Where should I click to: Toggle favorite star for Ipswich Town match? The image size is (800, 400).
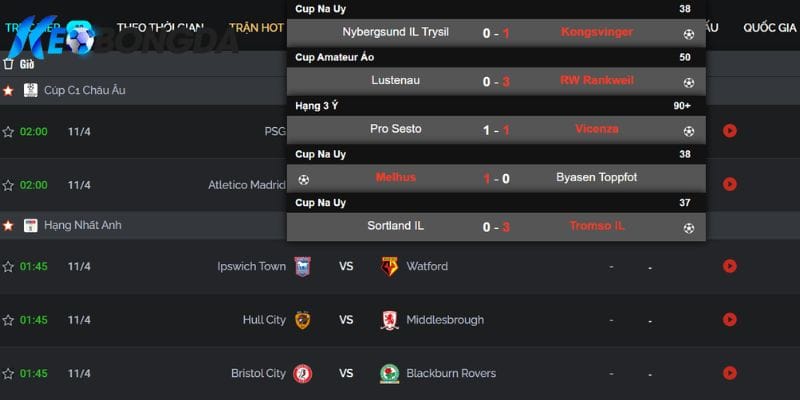[x=8, y=266]
